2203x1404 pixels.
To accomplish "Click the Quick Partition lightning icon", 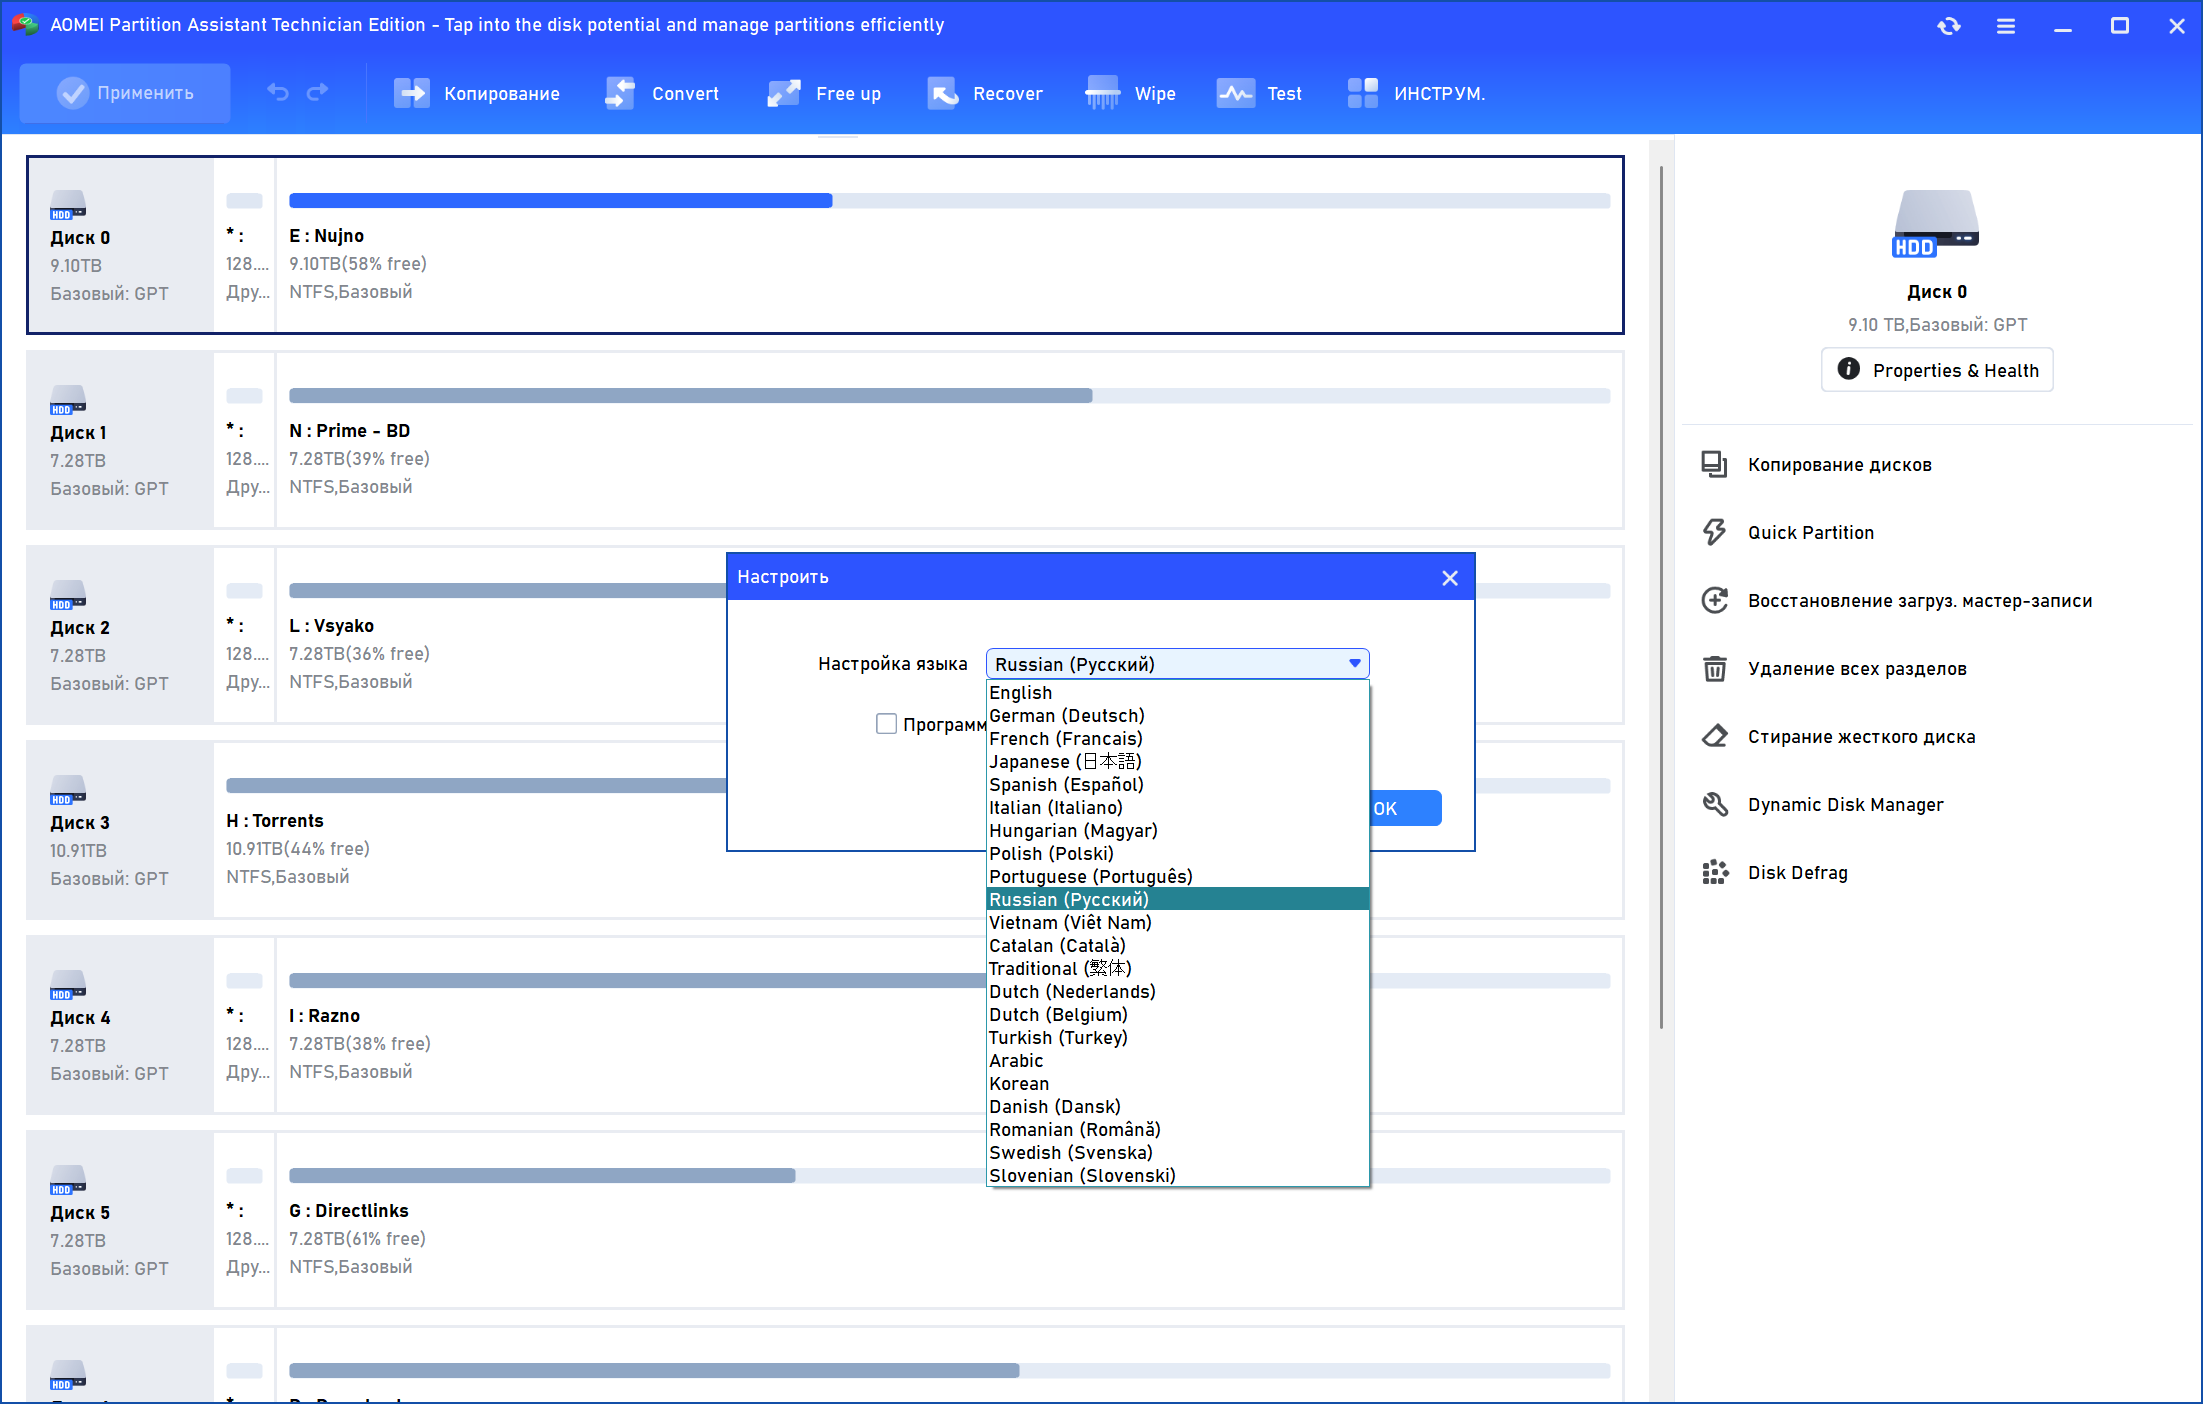I will [1714, 532].
